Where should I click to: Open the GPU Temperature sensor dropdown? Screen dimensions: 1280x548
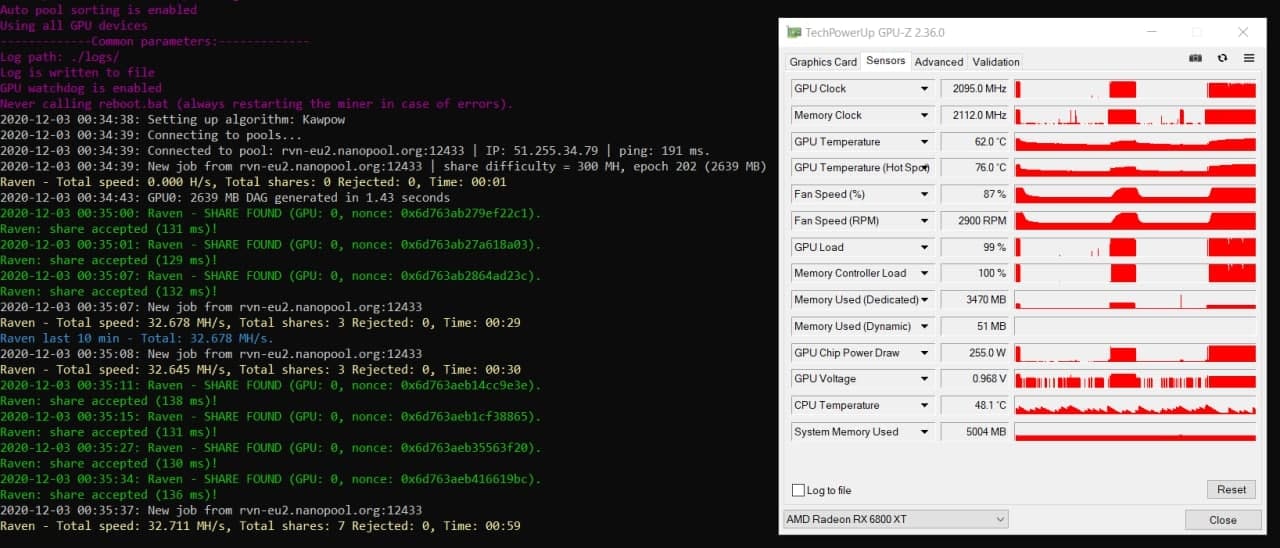[x=925, y=142]
